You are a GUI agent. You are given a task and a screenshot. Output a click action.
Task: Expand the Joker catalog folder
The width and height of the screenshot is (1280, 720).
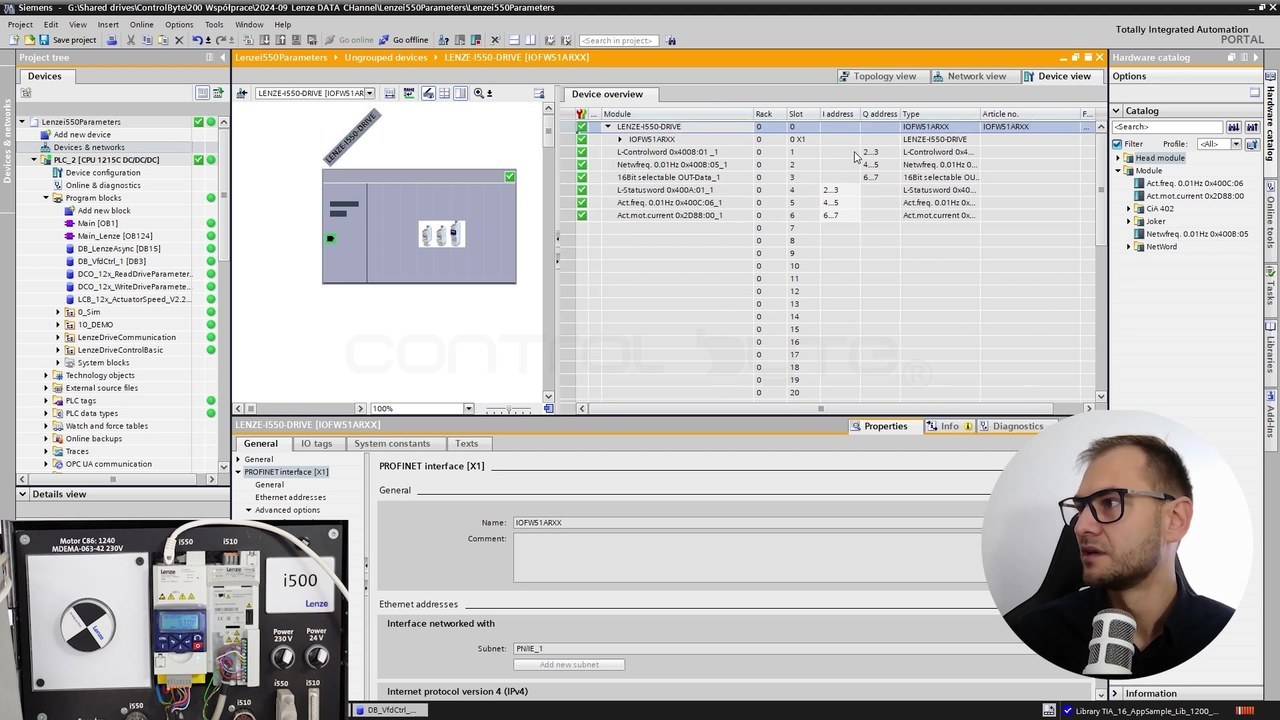tap(1129, 221)
